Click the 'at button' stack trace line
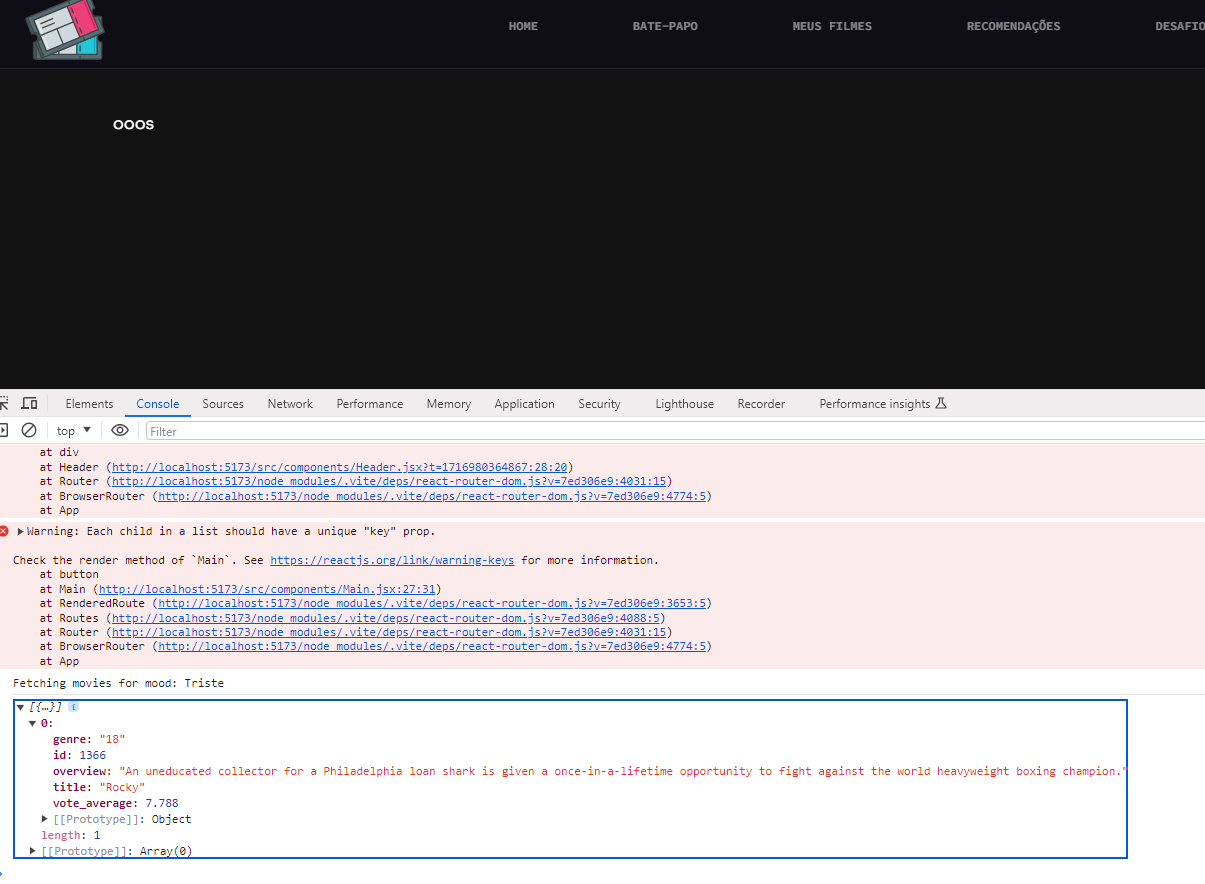The height and width of the screenshot is (884, 1205). (69, 574)
